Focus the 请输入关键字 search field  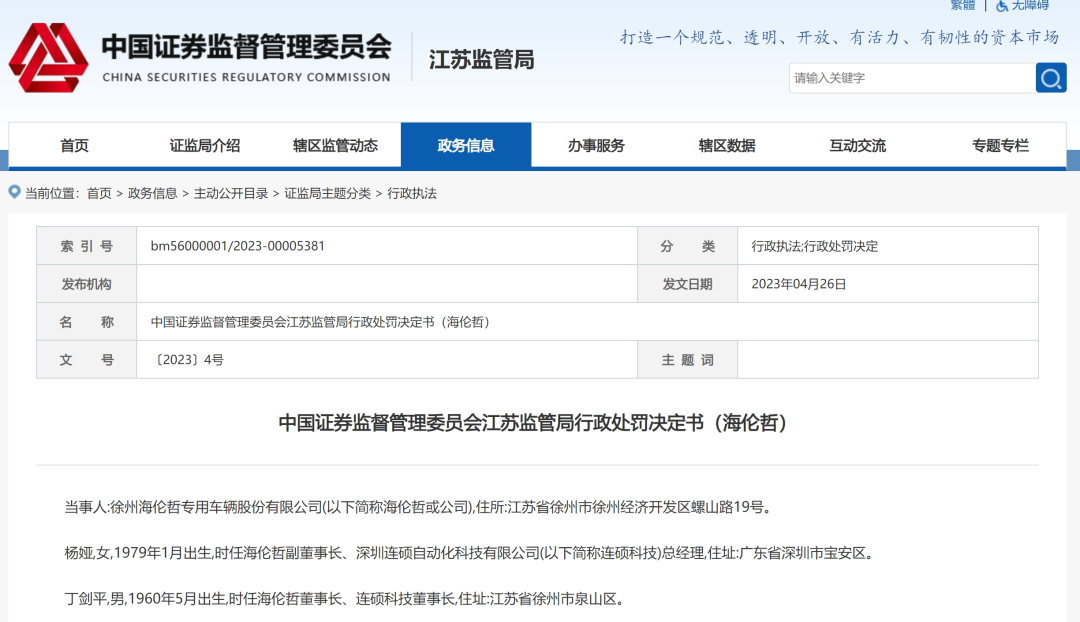point(912,78)
